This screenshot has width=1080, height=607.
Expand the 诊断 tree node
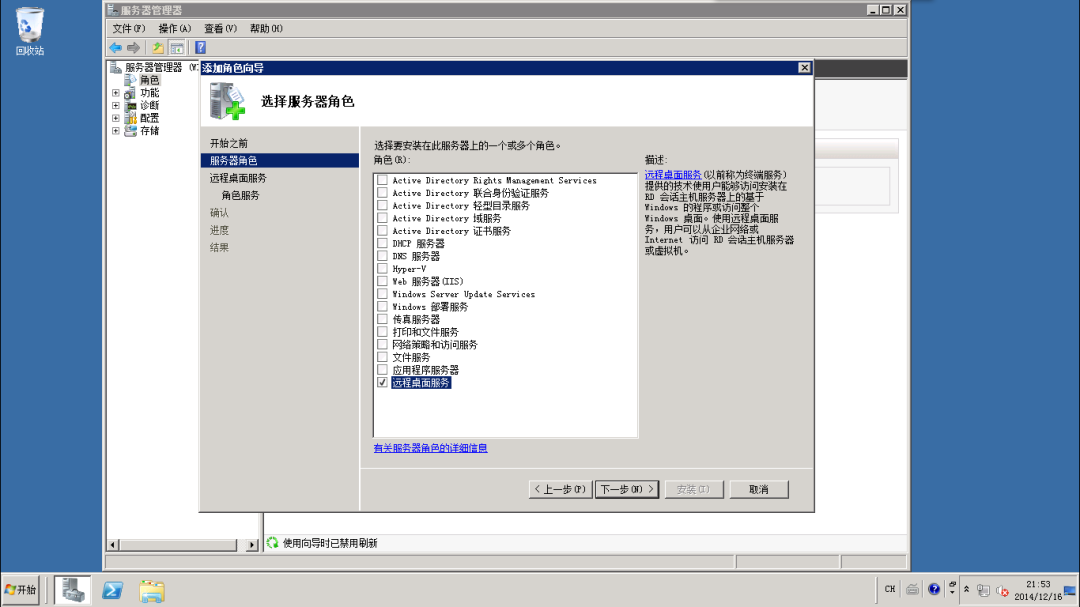pyautogui.click(x=116, y=105)
